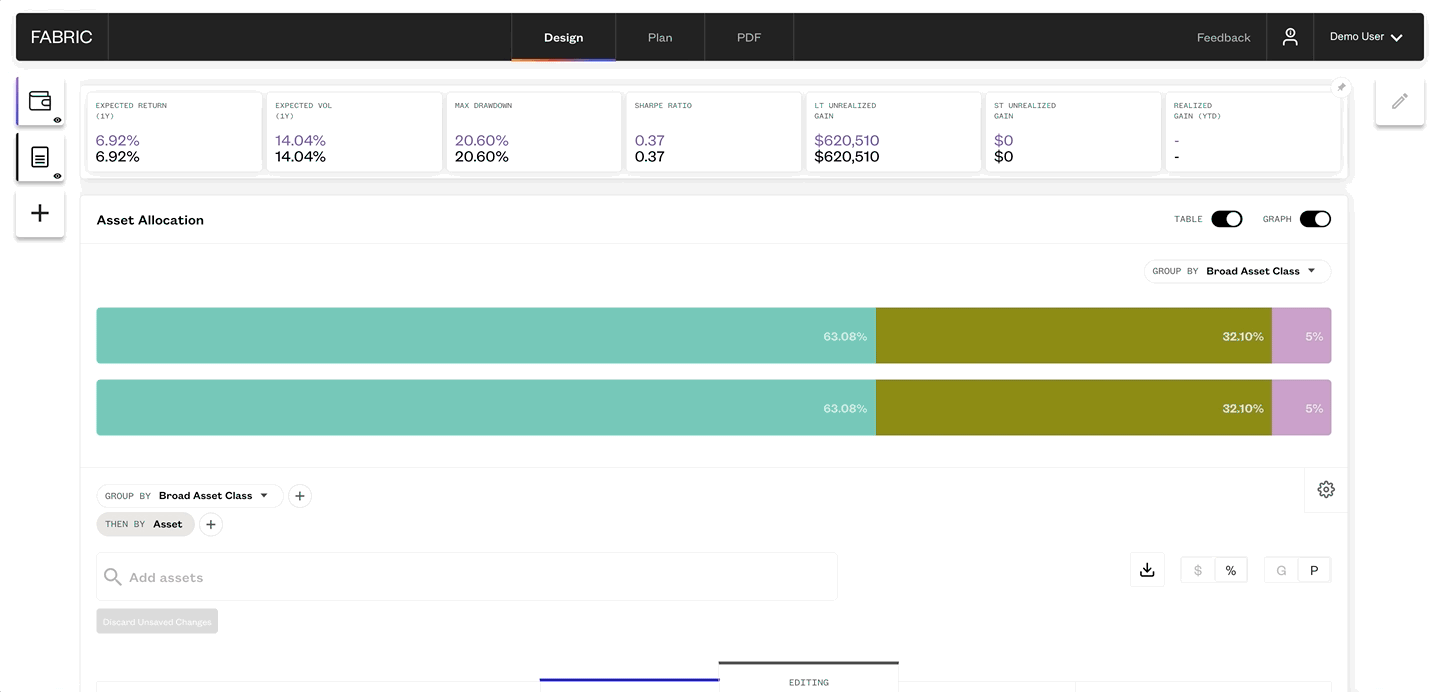
Task: Click the Sharpe Ratio card
Action: pyautogui.click(x=714, y=133)
